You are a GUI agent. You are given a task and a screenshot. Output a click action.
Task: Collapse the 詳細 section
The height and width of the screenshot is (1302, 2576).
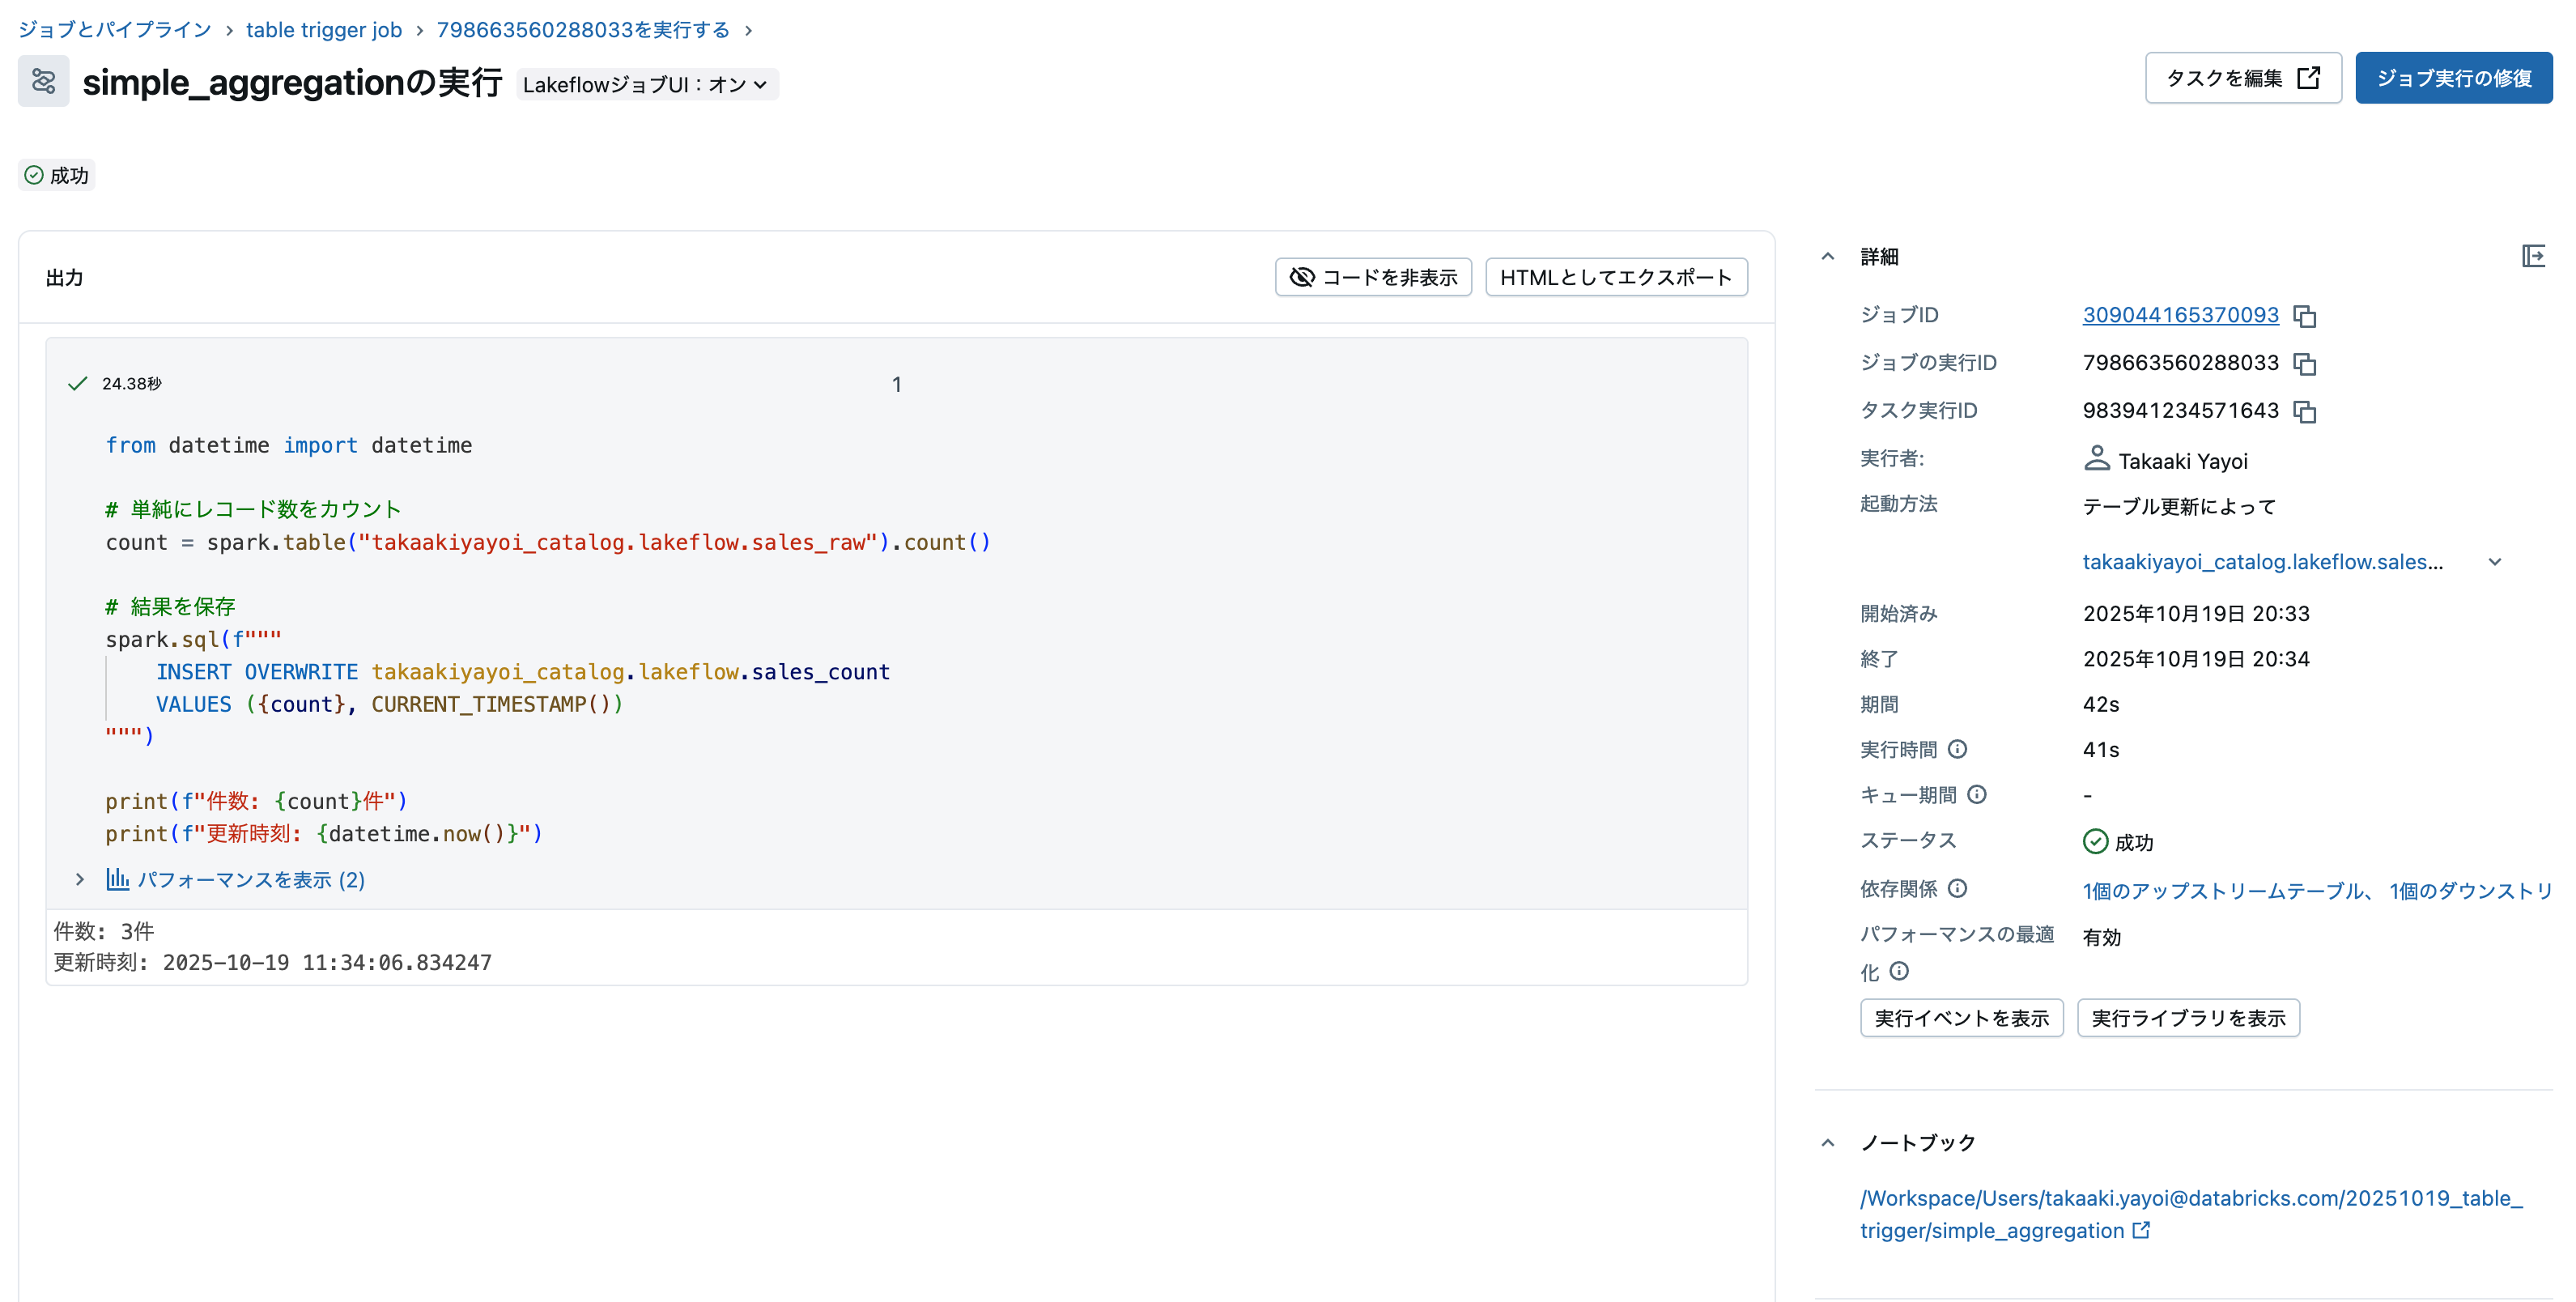pyautogui.click(x=1828, y=256)
